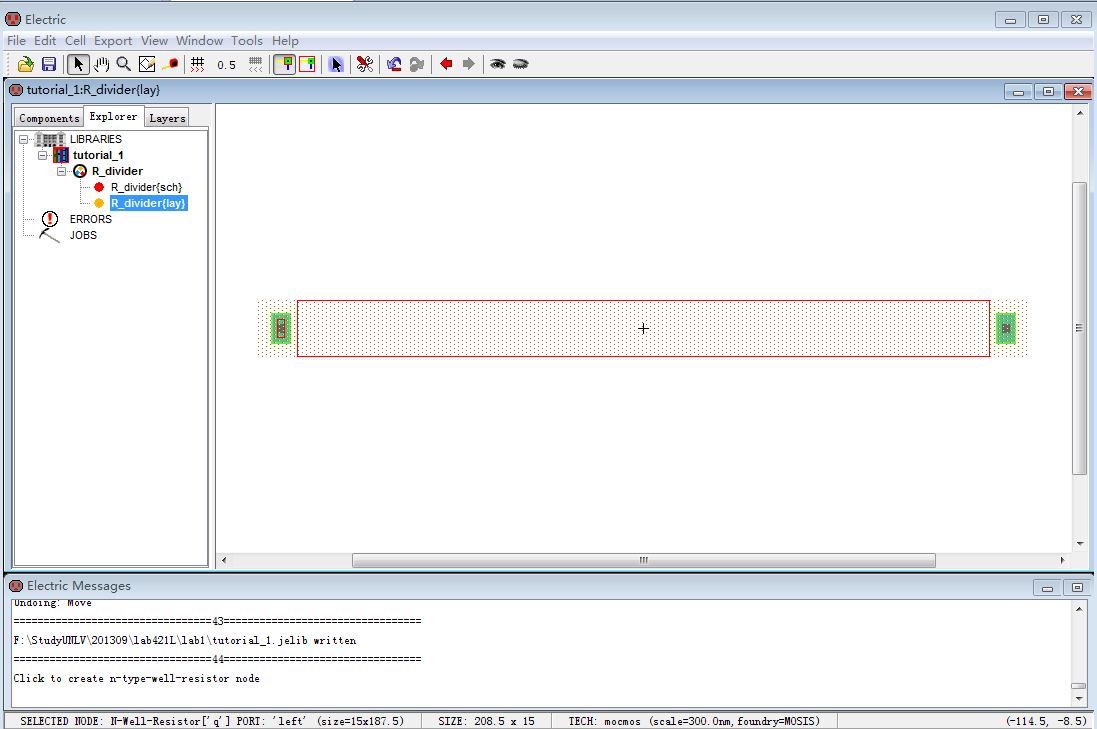Image resolution: width=1097 pixels, height=729 pixels.
Task: Go forward with grey right arrow
Action: (469, 64)
